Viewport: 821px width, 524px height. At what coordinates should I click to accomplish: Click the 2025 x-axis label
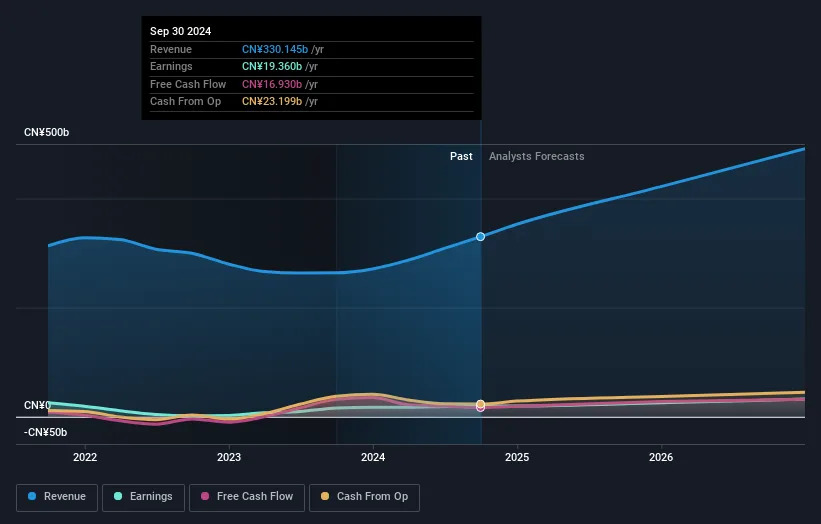517,457
